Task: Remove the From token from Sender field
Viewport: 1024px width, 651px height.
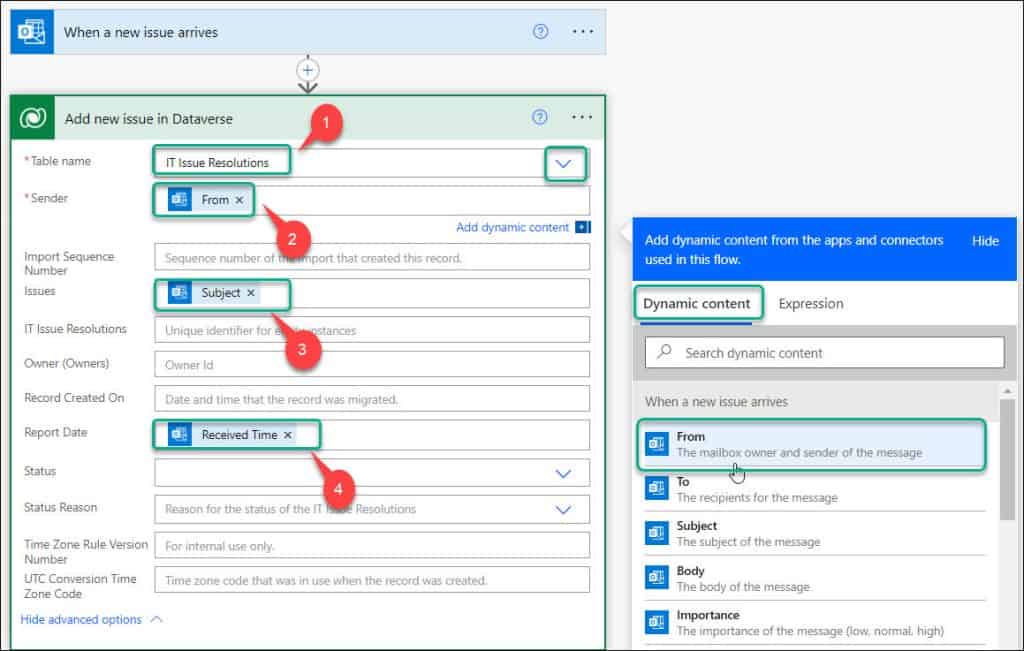Action: (240, 200)
